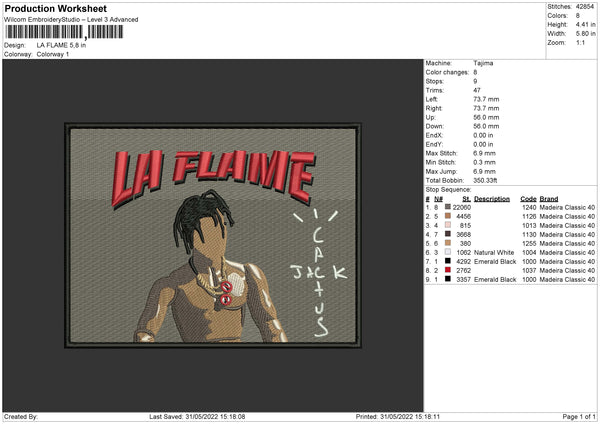This screenshot has width=600, height=424.
Task: Select the 'Stop Sequence:' heading
Action: (x=448, y=190)
